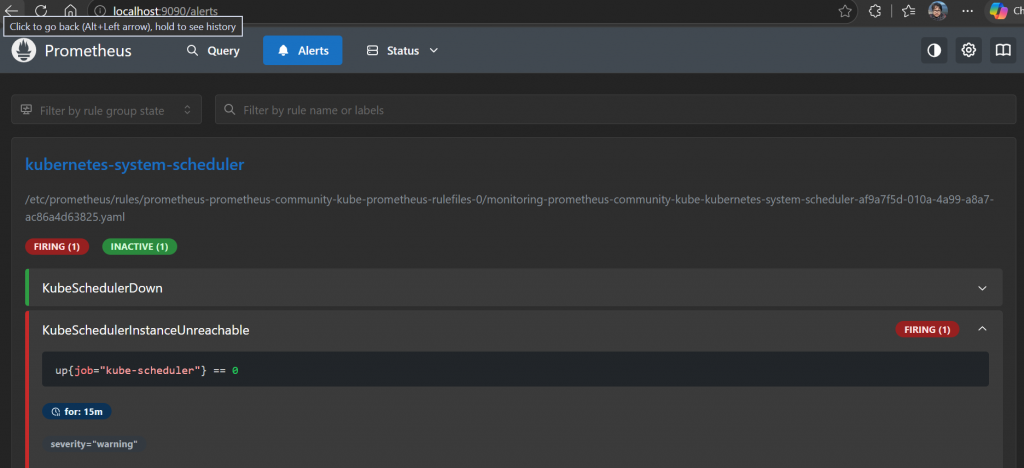Expand the KubeSchedulerDown rule chevron
Image resolution: width=1024 pixels, height=468 pixels.
point(982,288)
